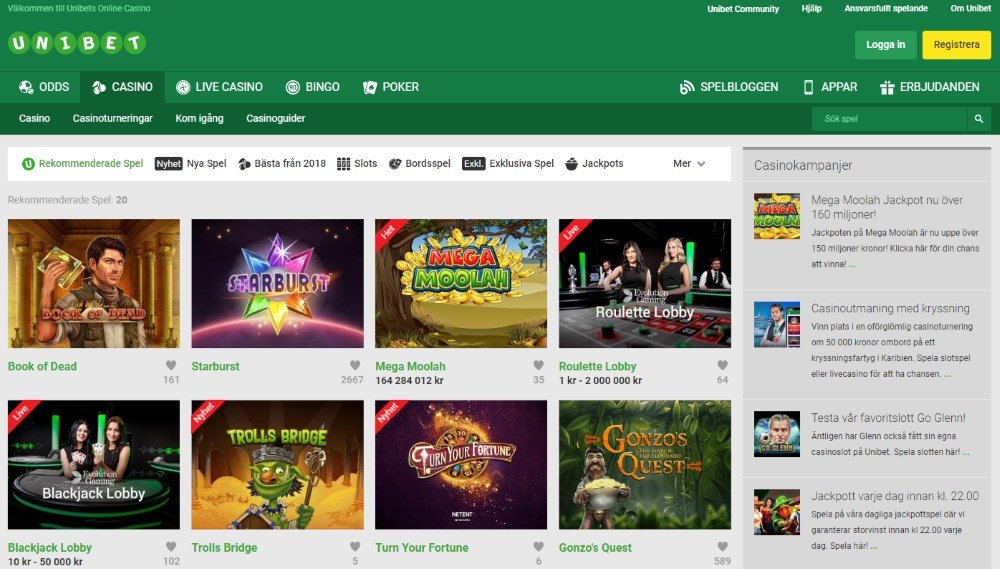Viewport: 1000px width, 569px height.
Task: Select the Exklusiva Spel category
Action: pyautogui.click(x=508, y=163)
